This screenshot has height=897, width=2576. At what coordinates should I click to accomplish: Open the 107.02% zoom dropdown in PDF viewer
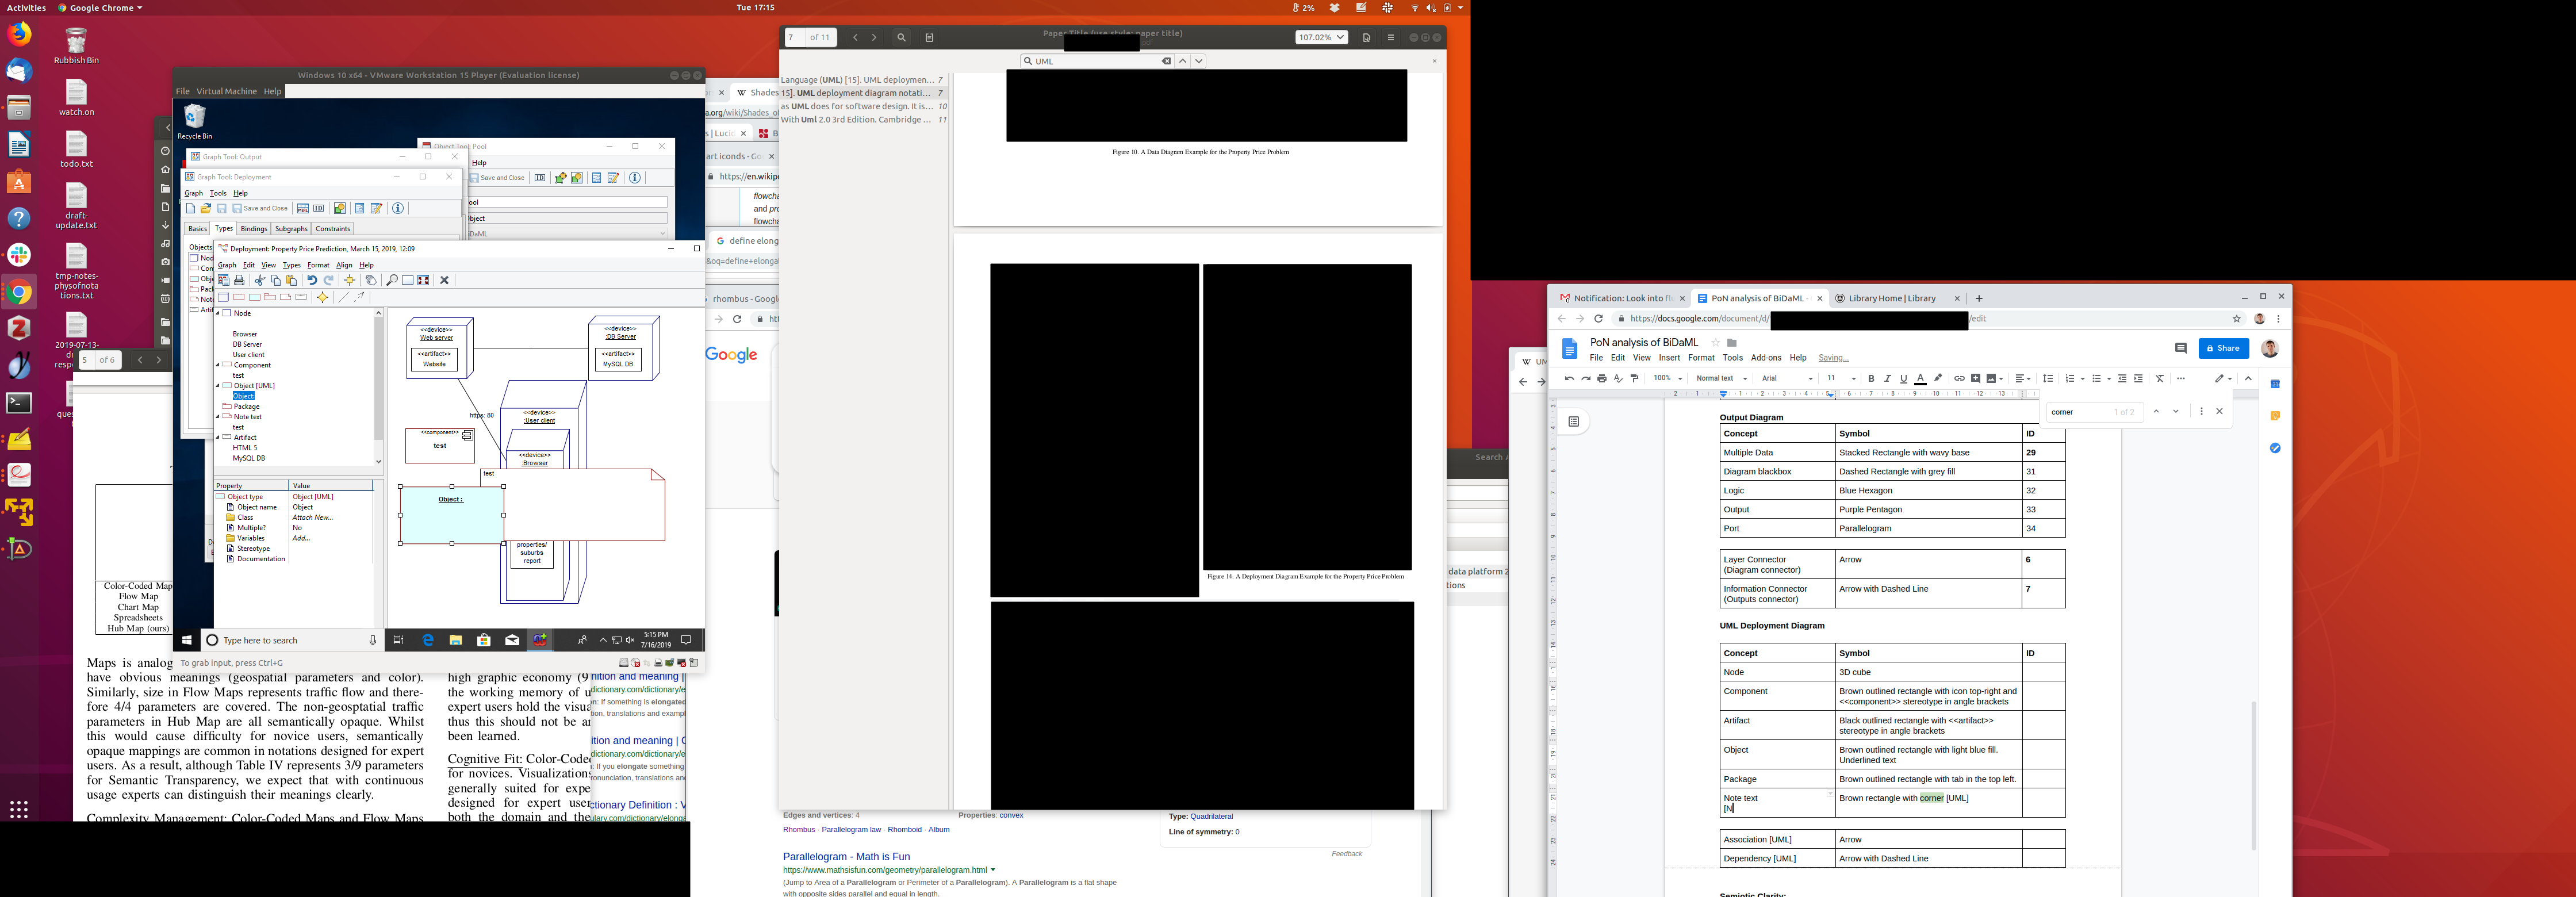(x=1321, y=37)
